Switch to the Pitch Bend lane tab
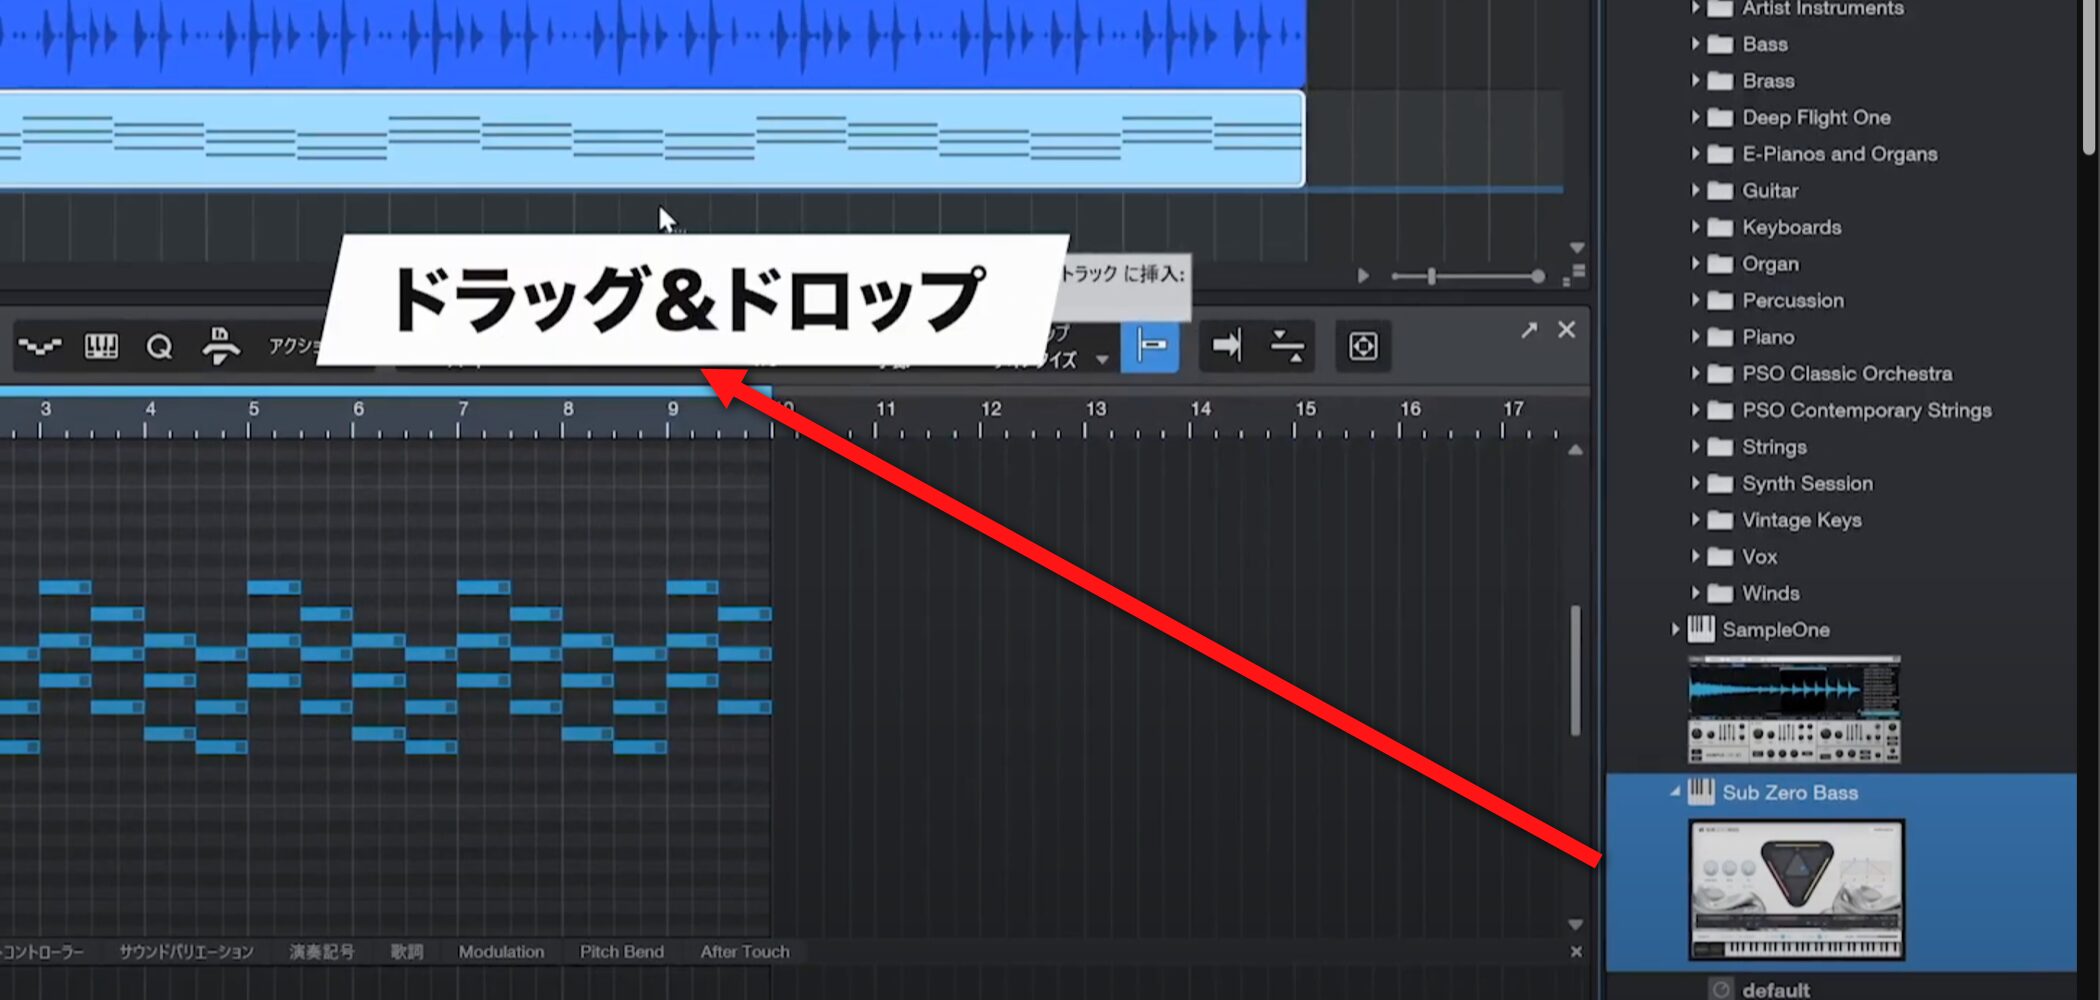2100x1000 pixels. [621, 952]
